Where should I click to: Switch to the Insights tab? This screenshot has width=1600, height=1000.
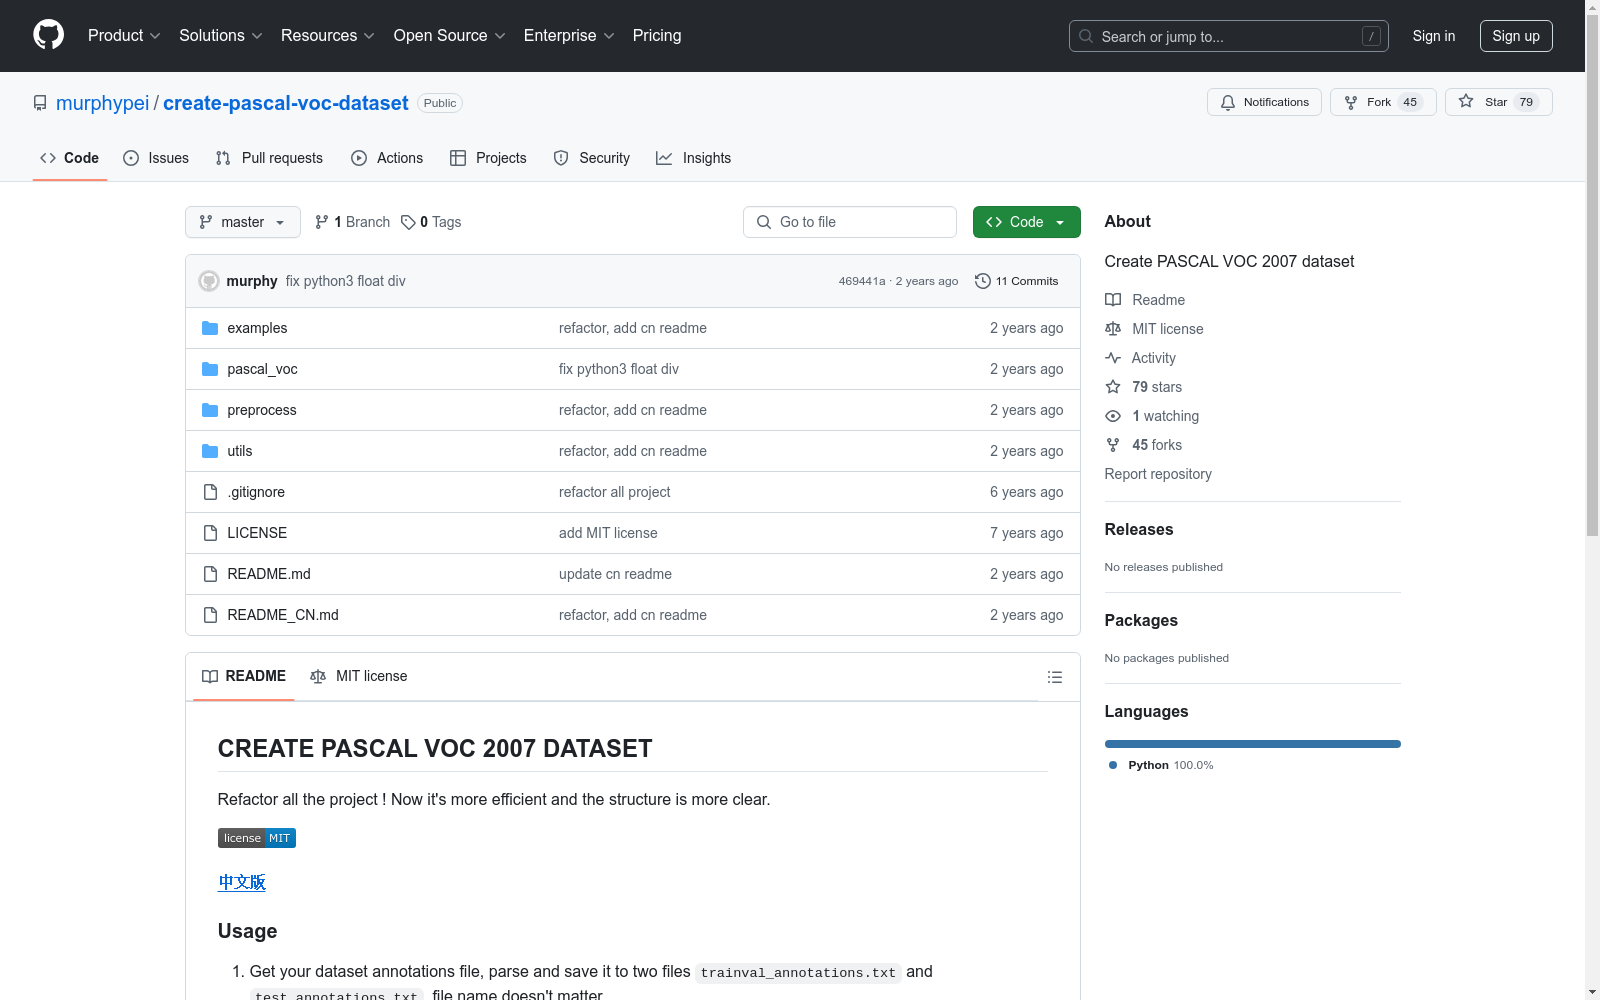coord(694,158)
